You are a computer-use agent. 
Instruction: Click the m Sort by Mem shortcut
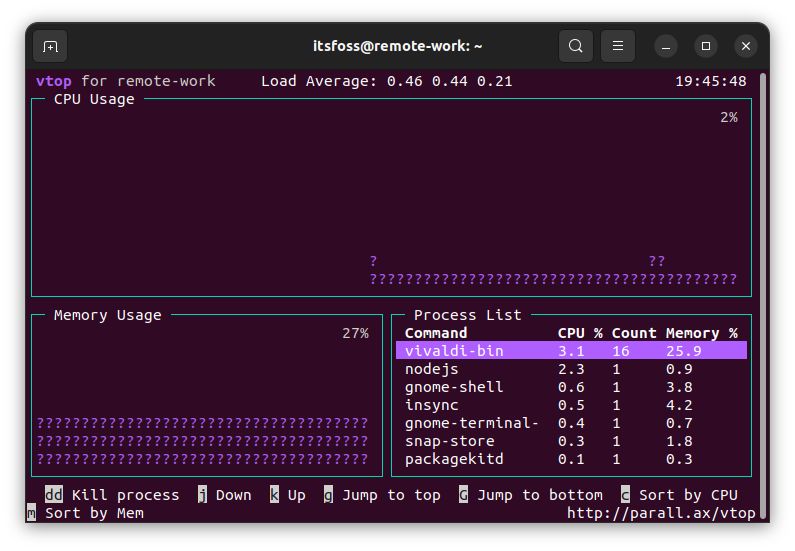click(x=85, y=513)
